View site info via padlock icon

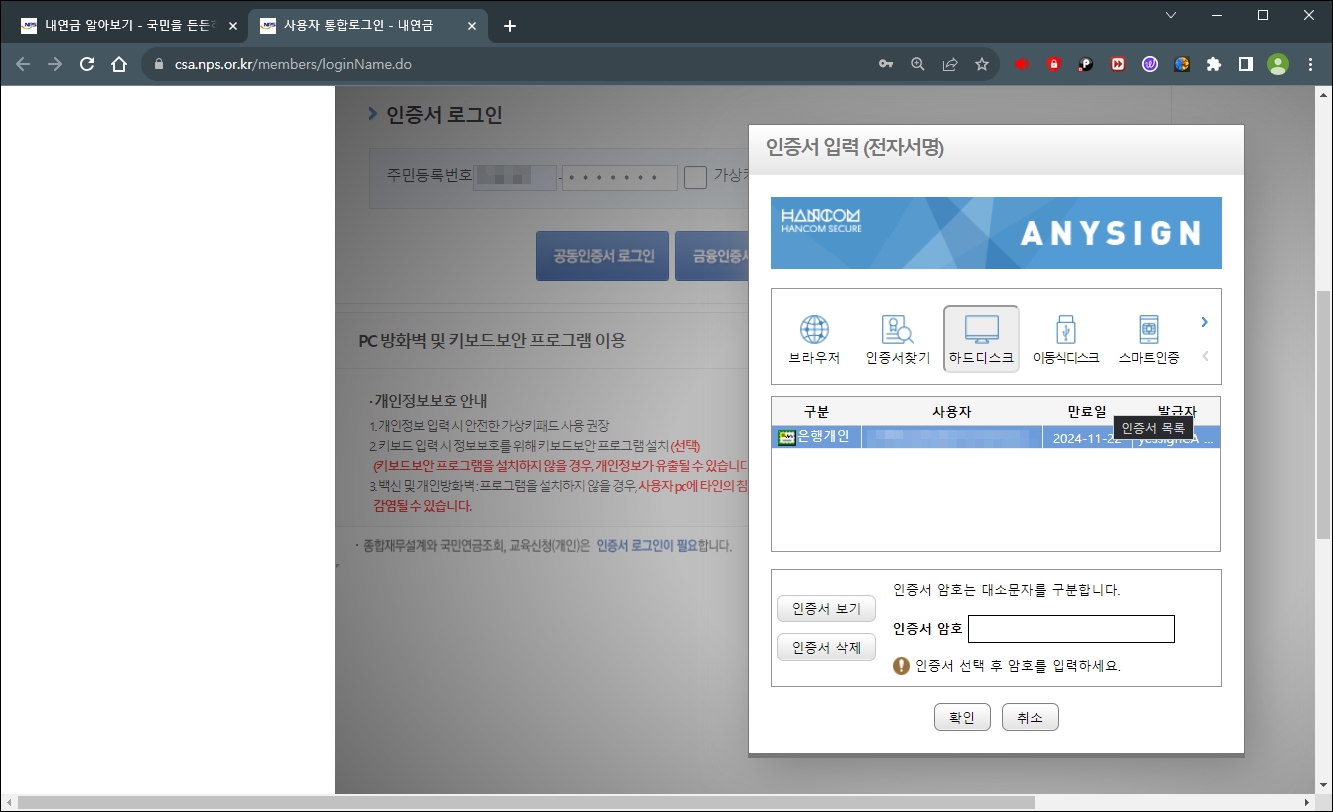pos(159,64)
